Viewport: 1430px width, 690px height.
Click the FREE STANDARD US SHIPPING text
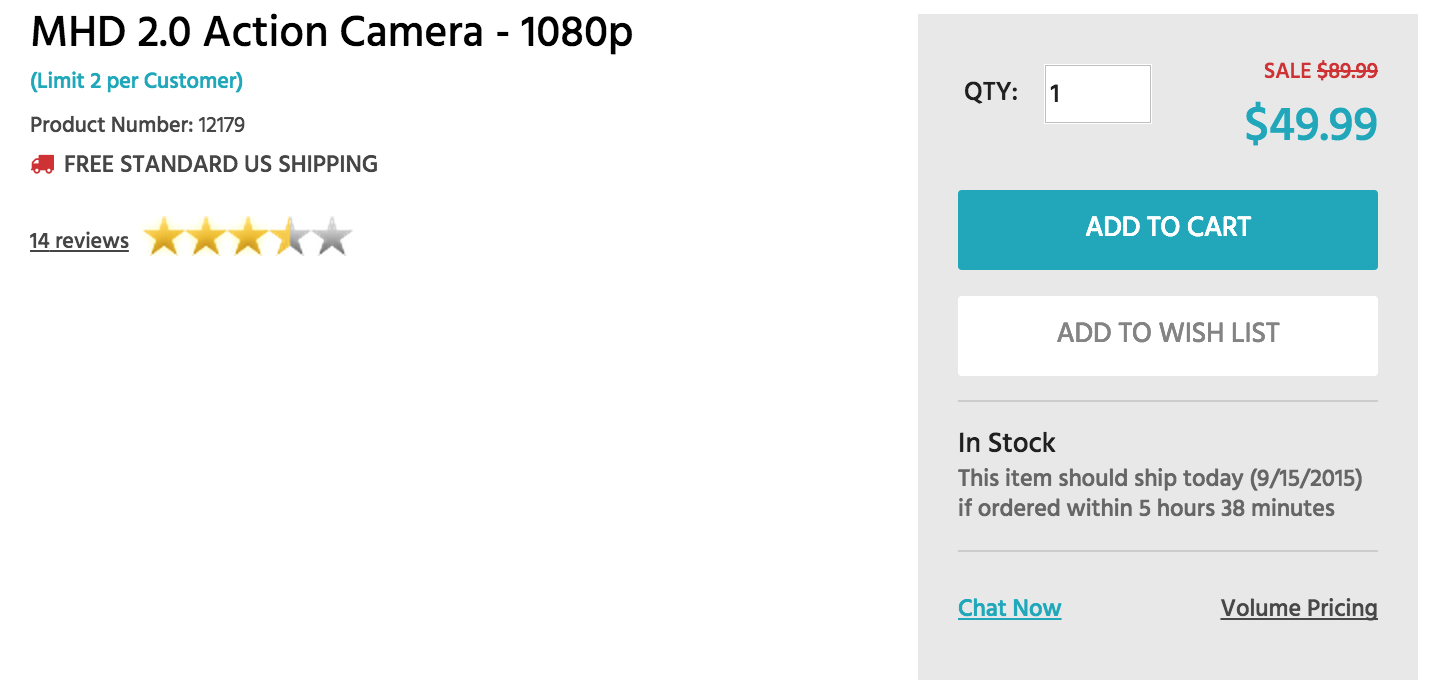pos(221,164)
